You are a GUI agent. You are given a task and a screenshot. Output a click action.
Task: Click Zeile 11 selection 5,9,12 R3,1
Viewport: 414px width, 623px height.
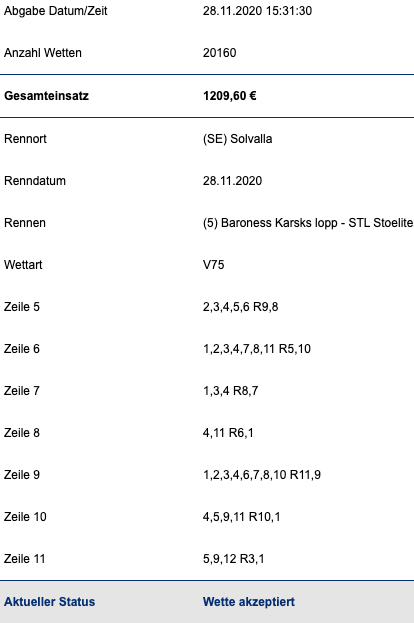[234, 559]
